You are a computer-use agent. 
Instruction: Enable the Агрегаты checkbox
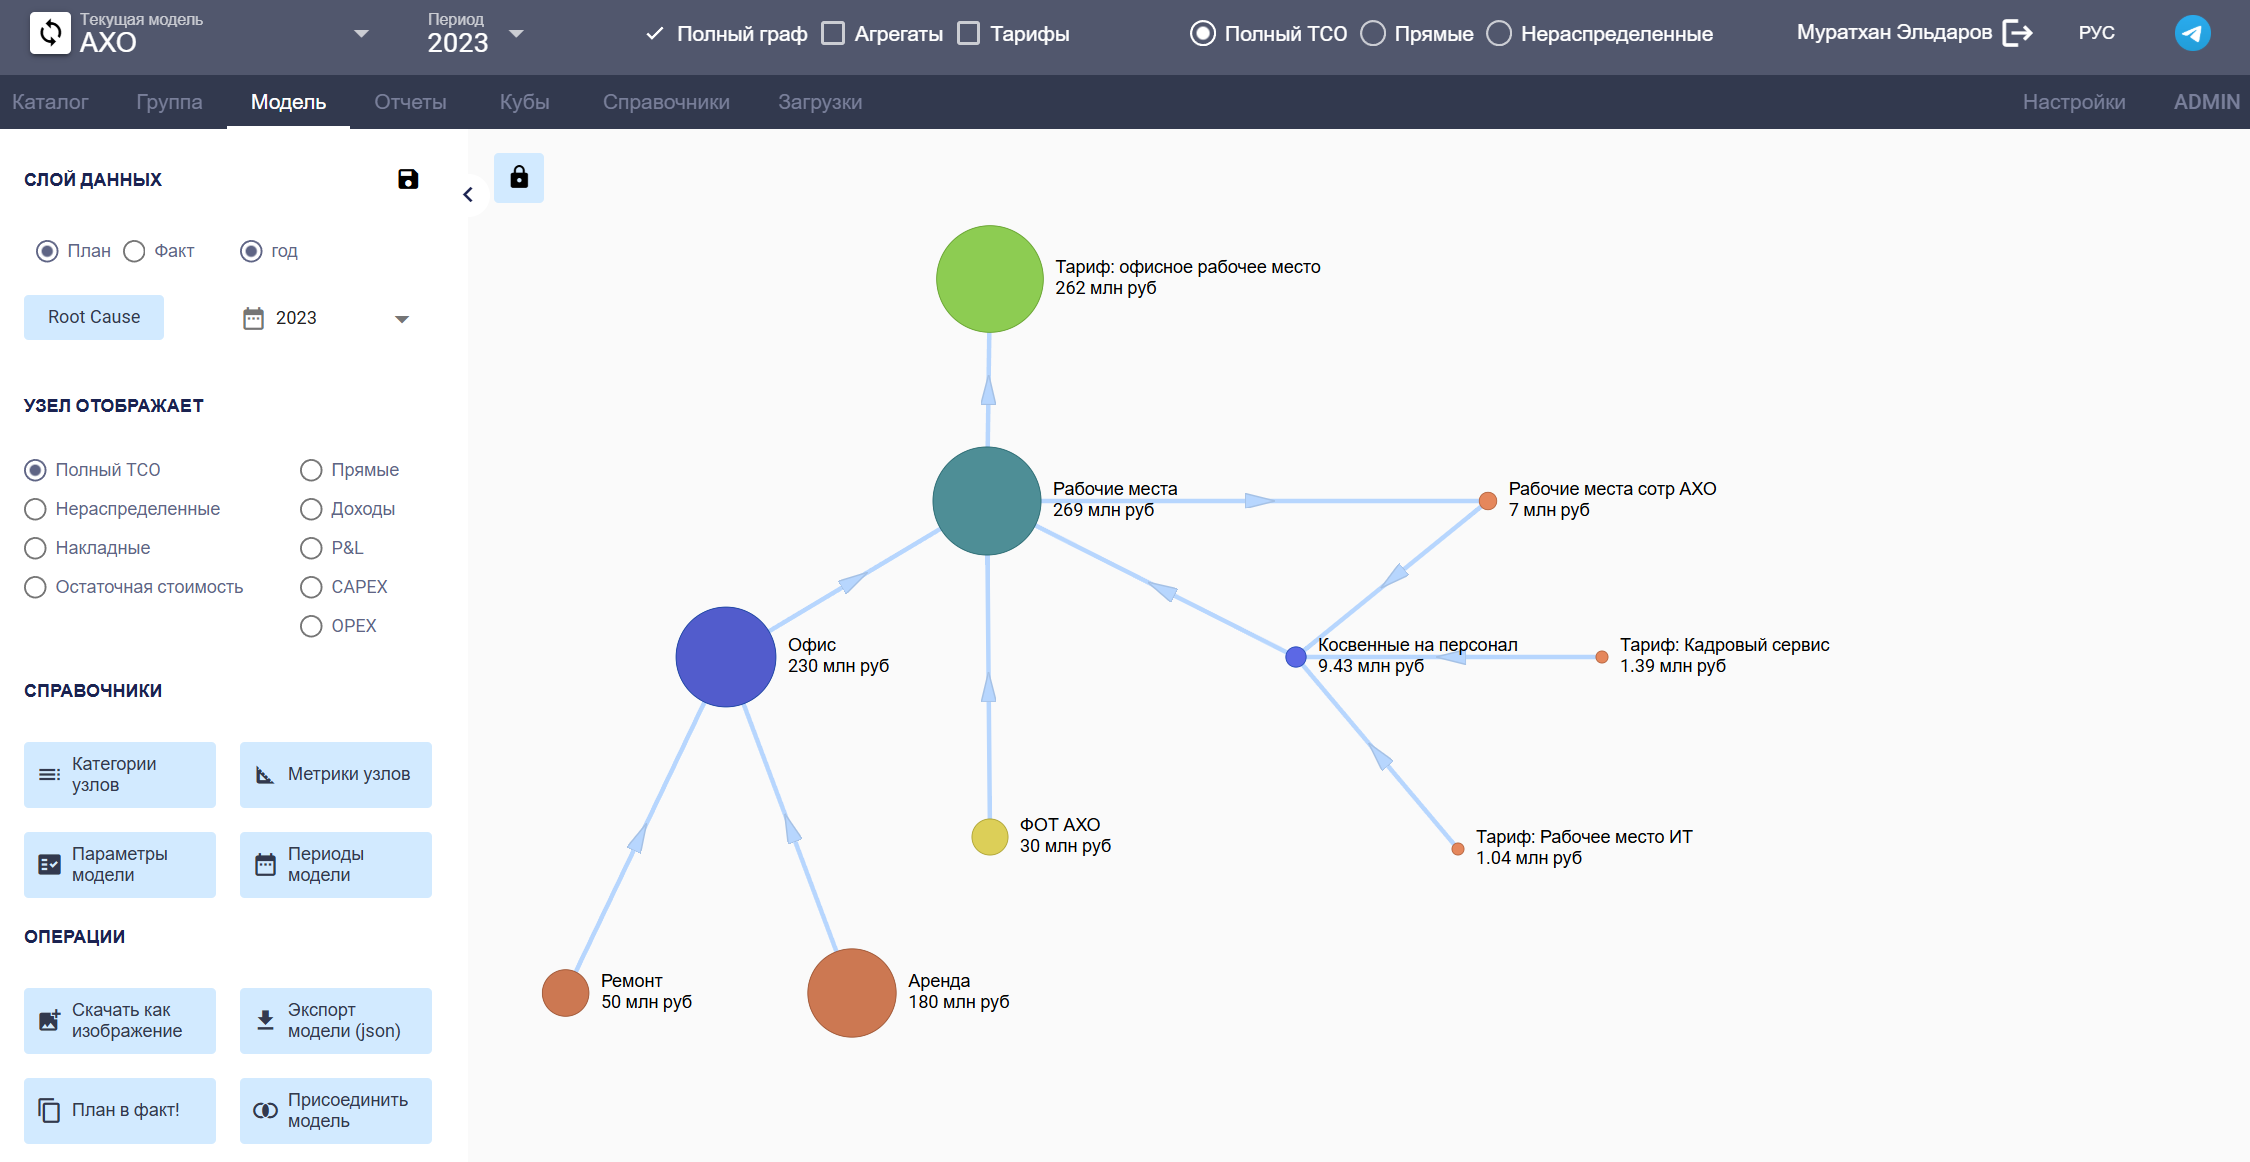[832, 33]
